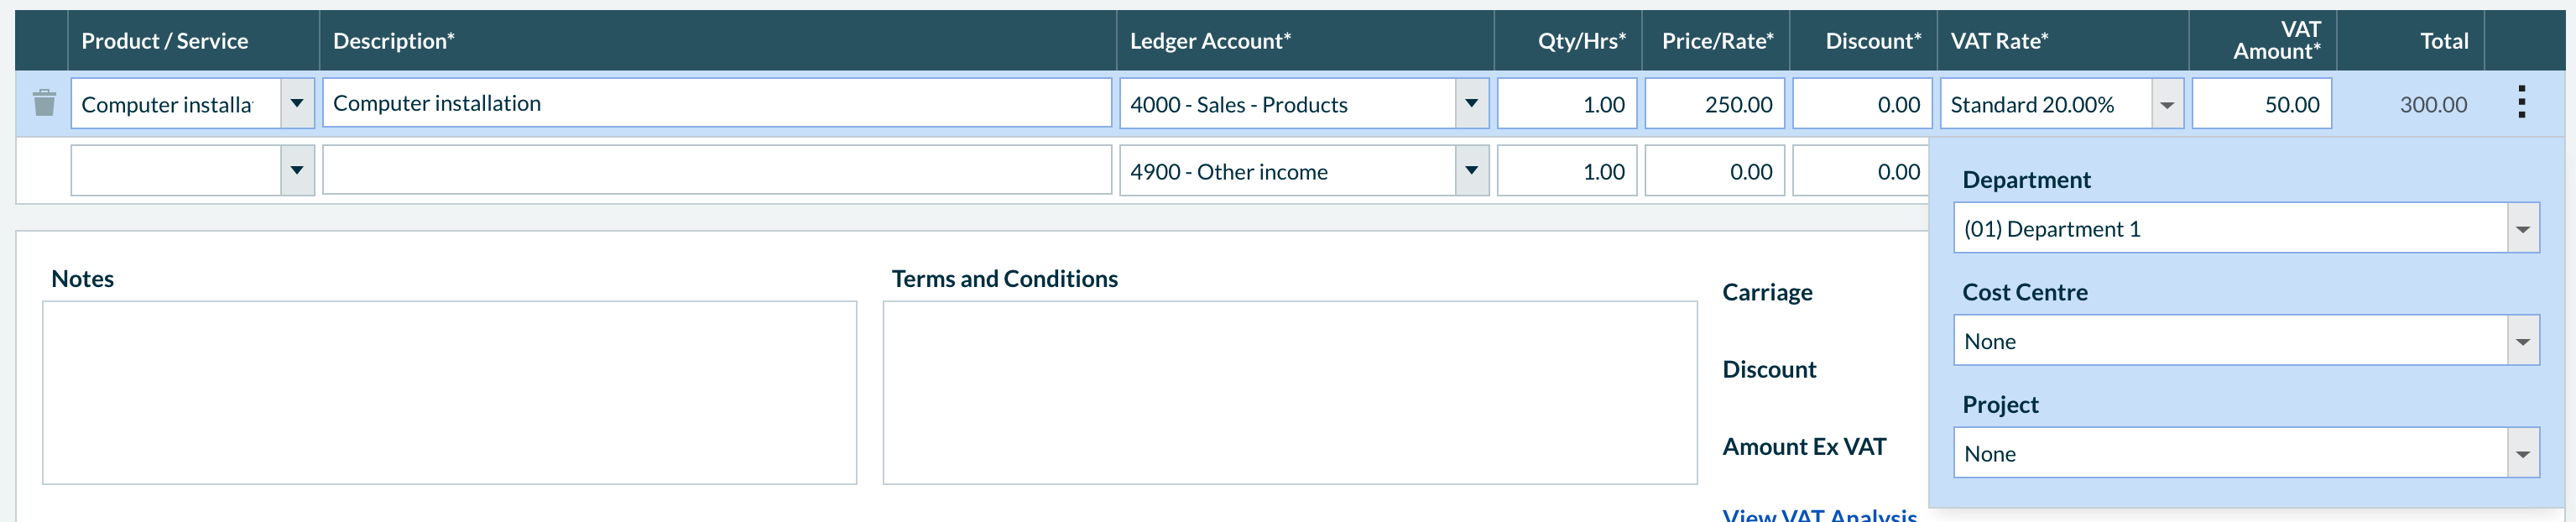Image resolution: width=2576 pixels, height=522 pixels.
Task: Open the three-dot row options menu
Action: 2521,103
